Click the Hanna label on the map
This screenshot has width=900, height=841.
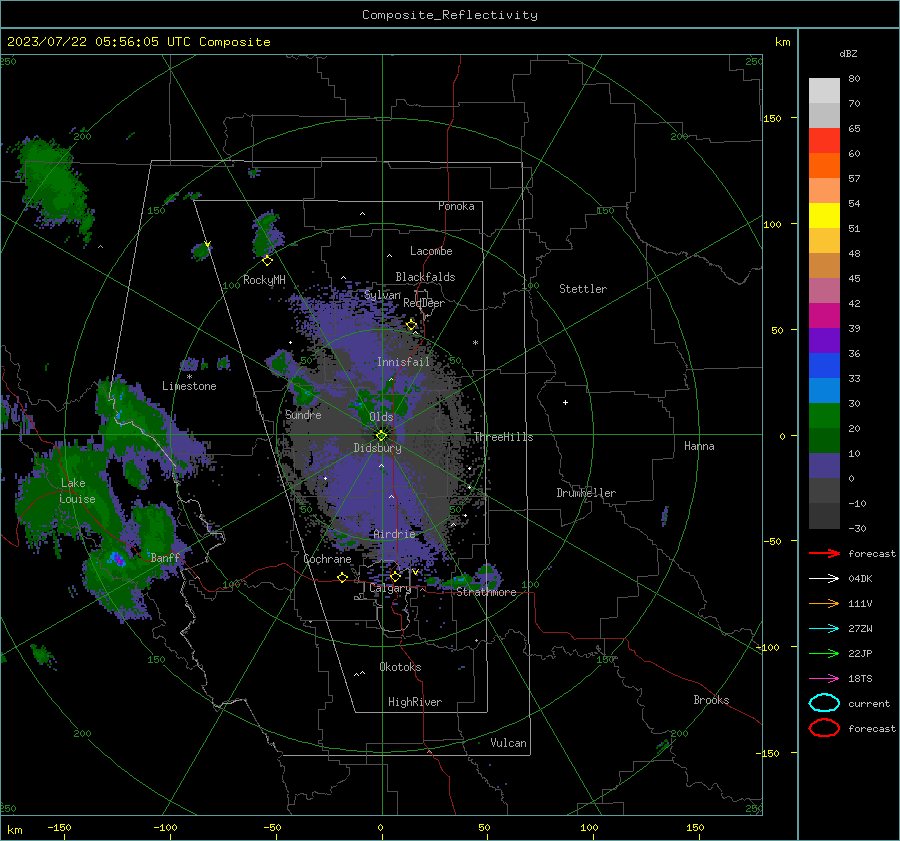(x=699, y=446)
